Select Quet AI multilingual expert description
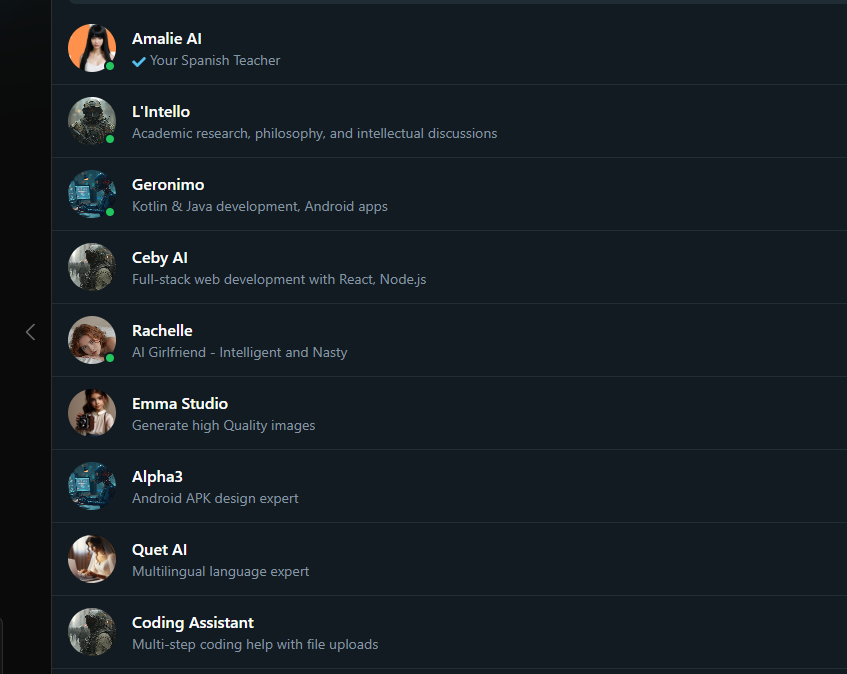Viewport: 847px width, 674px height. click(220, 571)
